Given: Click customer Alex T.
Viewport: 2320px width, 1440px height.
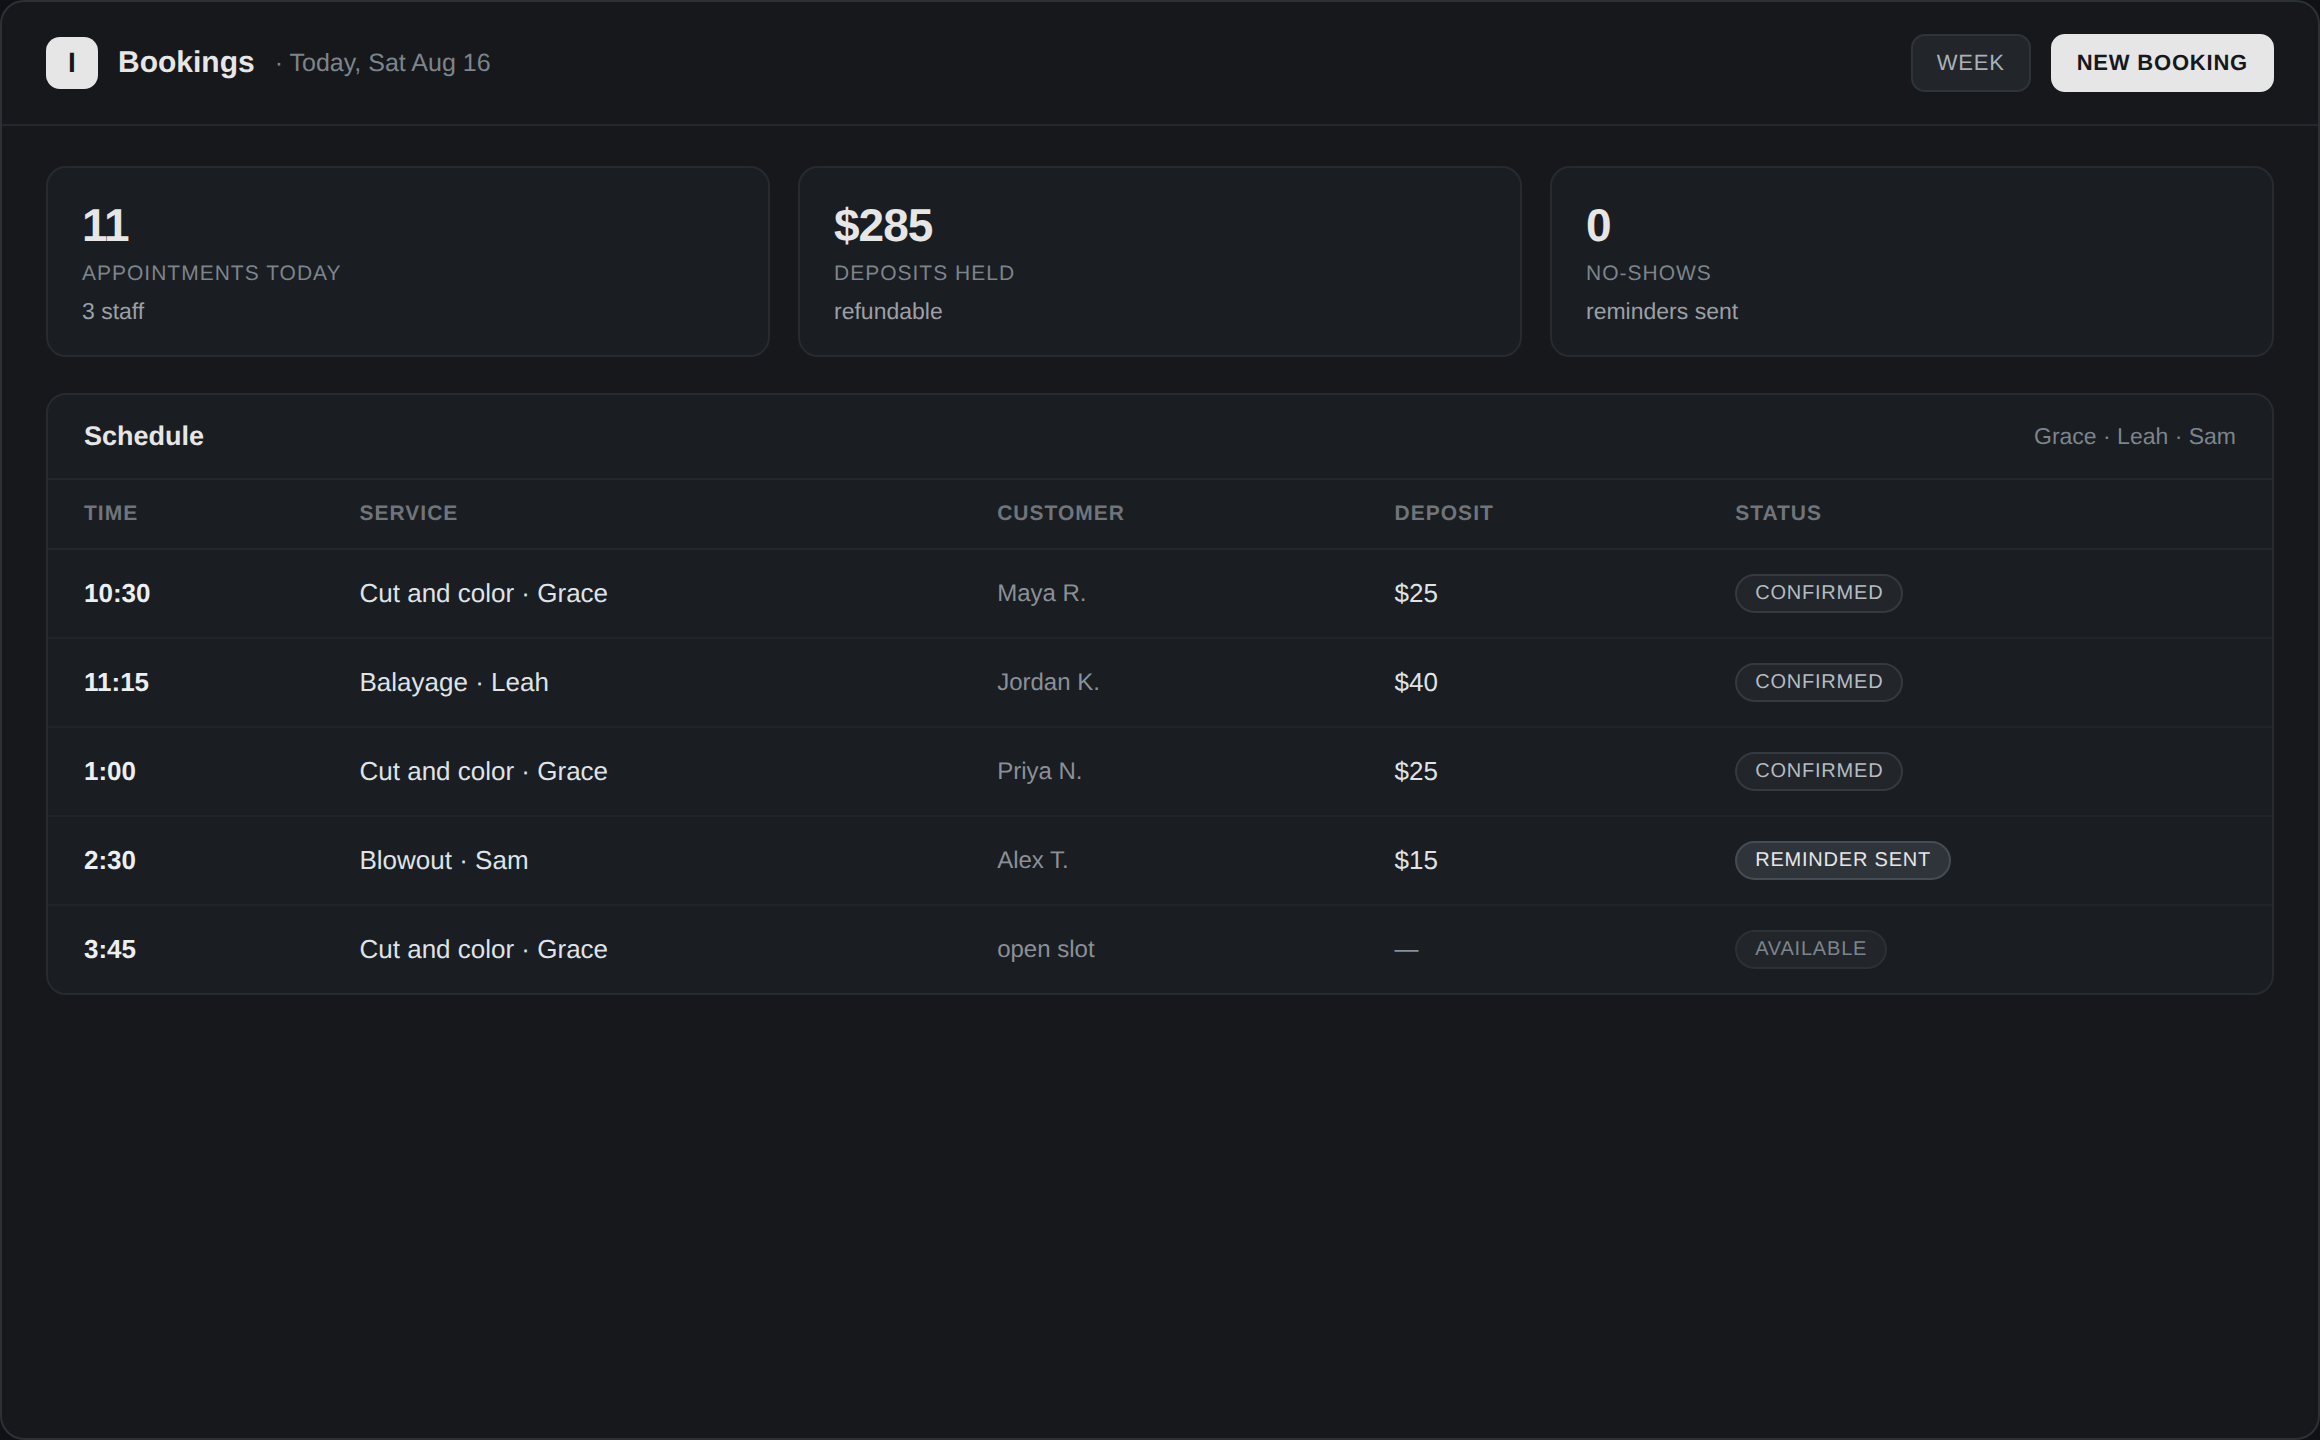Looking at the screenshot, I should pos(1033,860).
